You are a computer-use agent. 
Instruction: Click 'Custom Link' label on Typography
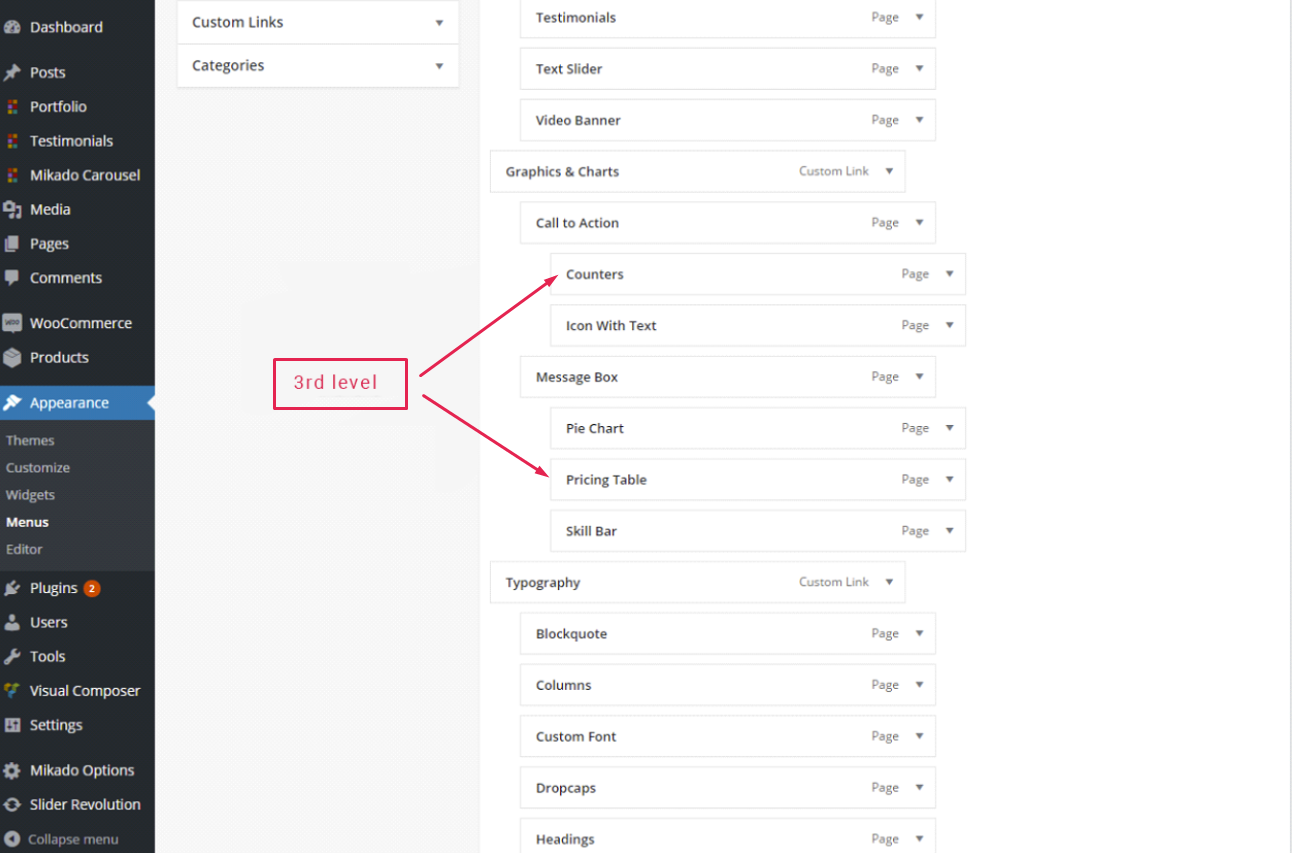coord(834,582)
